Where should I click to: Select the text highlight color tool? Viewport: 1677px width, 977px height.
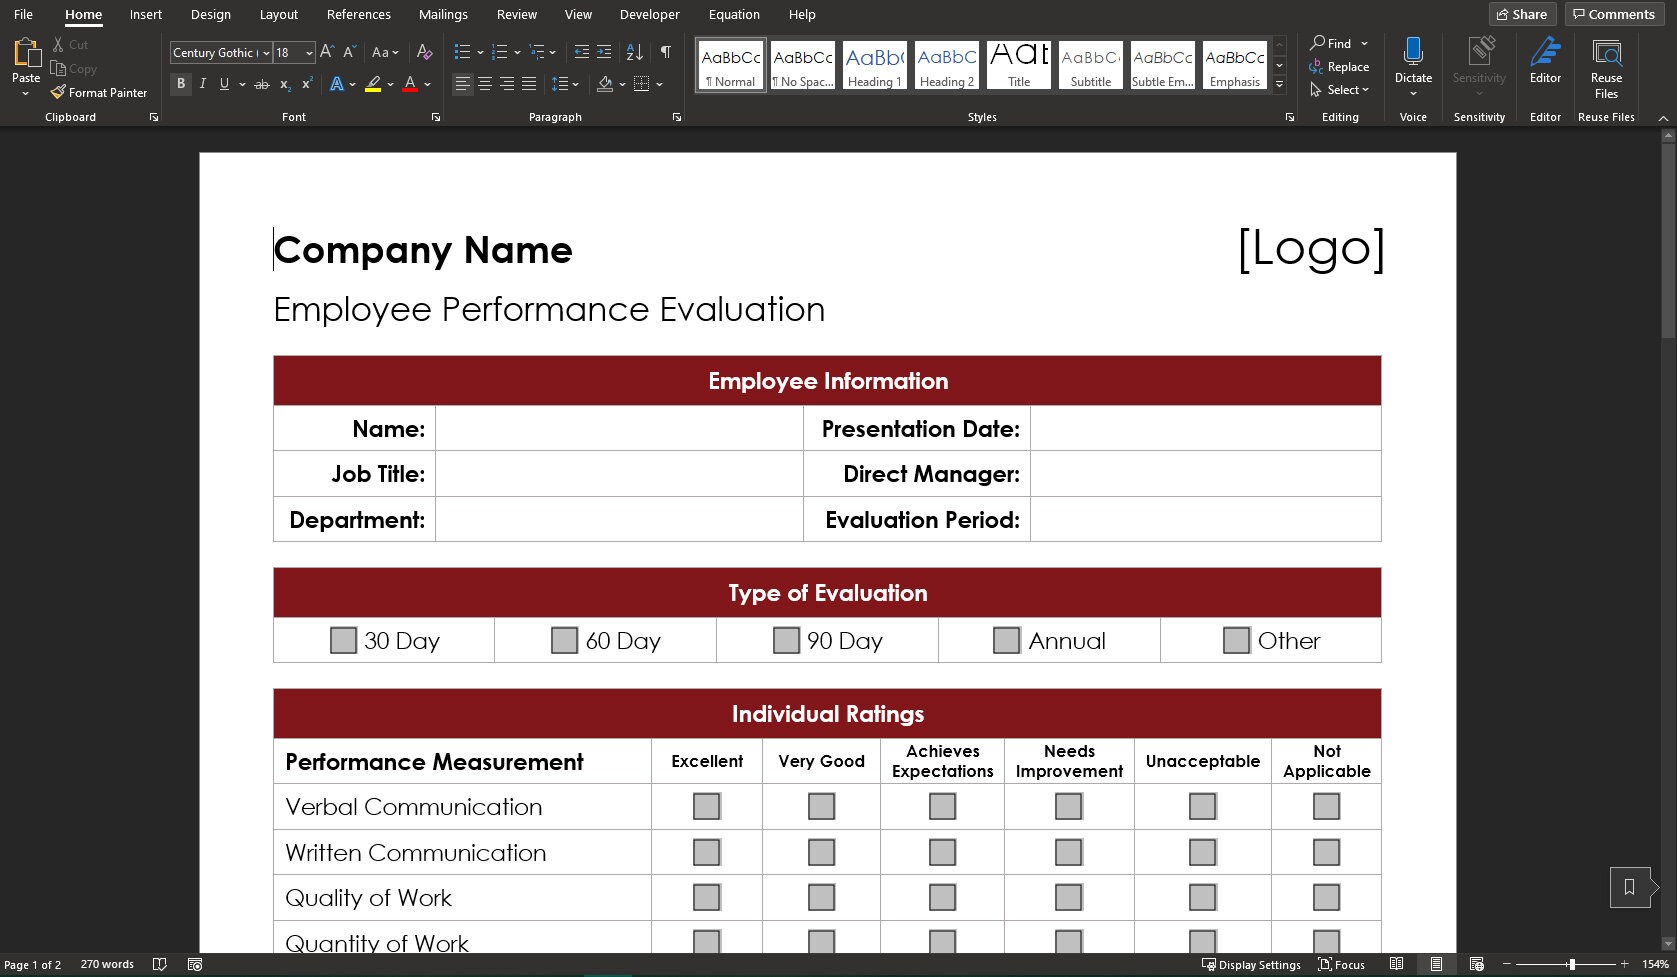click(x=375, y=84)
